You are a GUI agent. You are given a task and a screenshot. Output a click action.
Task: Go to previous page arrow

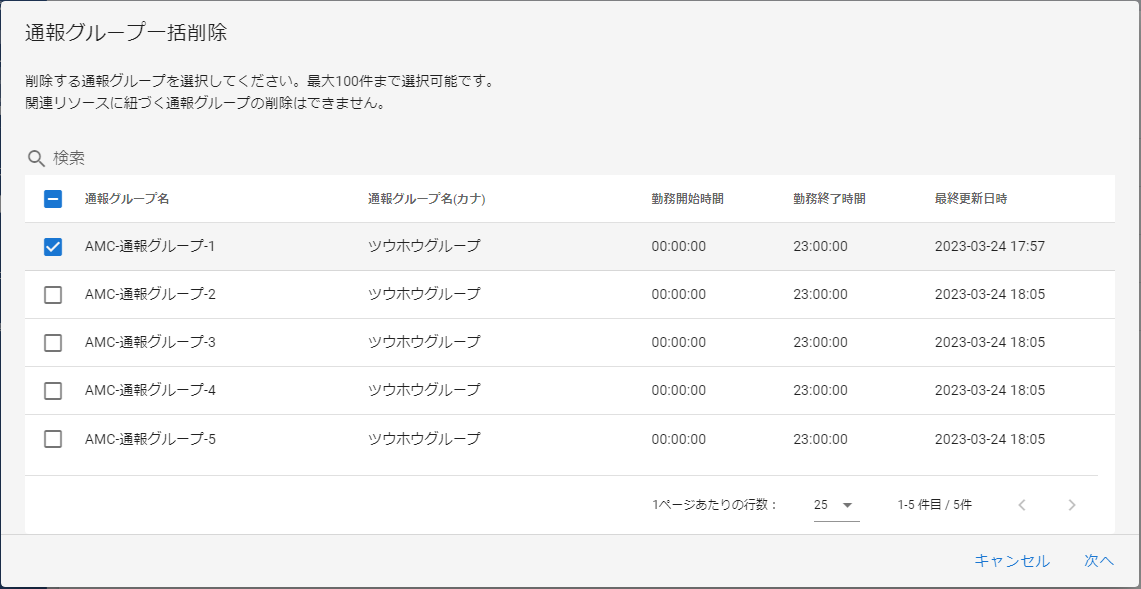(1022, 505)
